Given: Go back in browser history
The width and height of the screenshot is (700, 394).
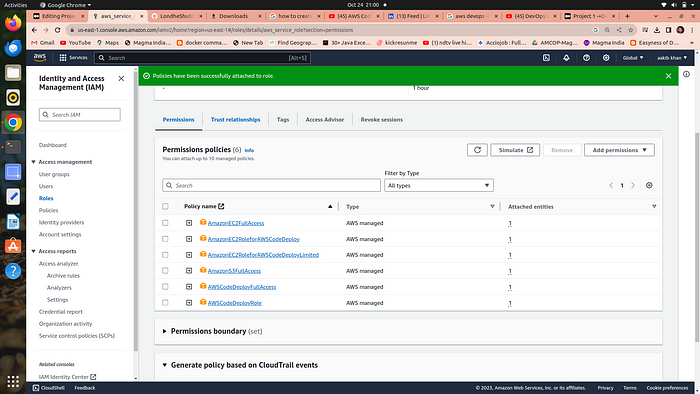Looking at the screenshot, I should (34, 30).
